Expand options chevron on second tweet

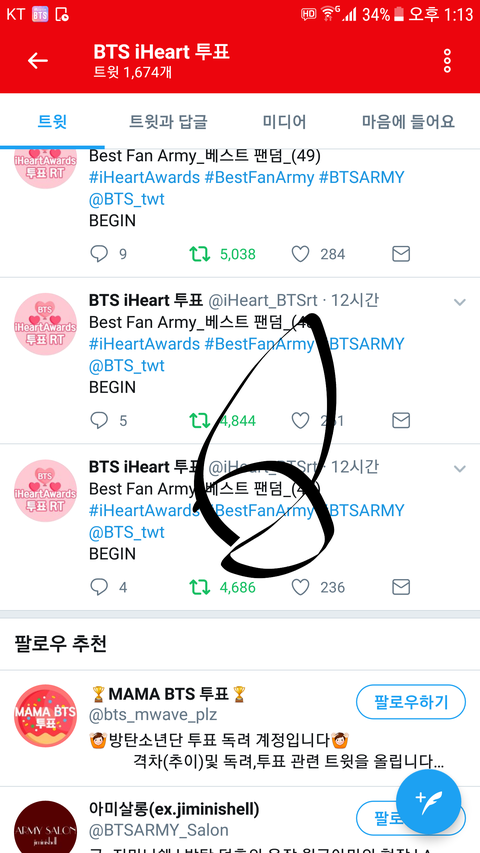click(x=460, y=302)
